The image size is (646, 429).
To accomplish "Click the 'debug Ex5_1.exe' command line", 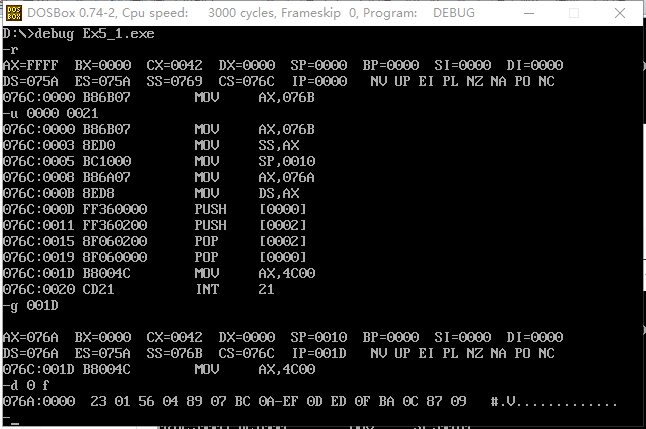I will pos(78,33).
